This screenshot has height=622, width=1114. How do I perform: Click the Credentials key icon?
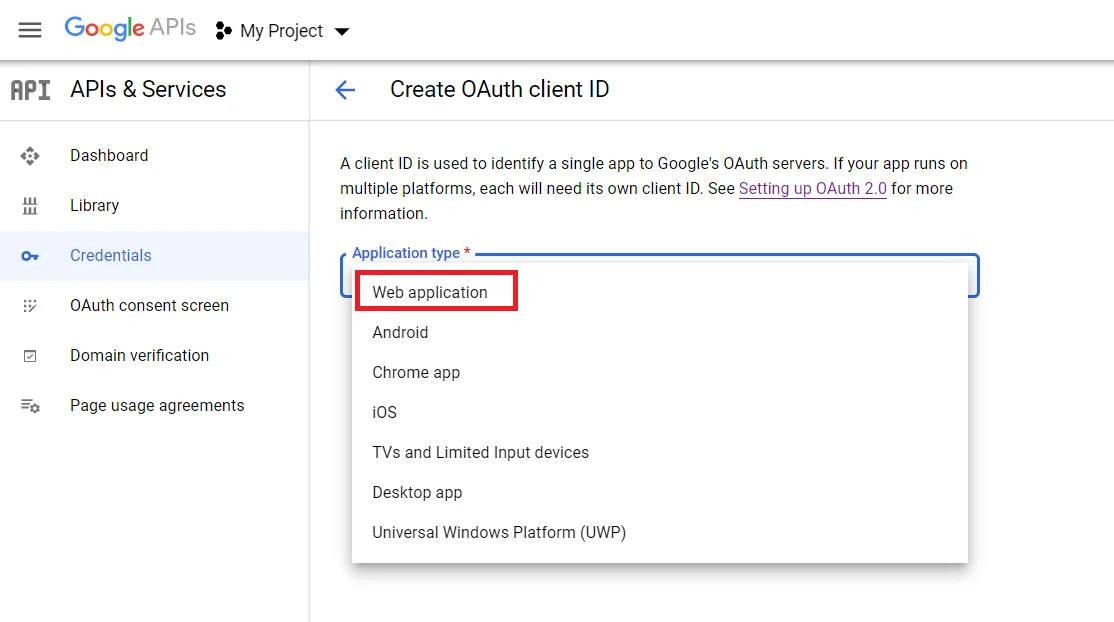tap(30, 255)
